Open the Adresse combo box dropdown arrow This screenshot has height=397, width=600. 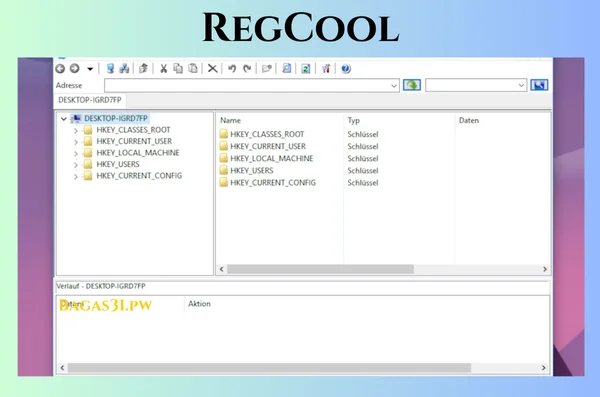tap(394, 86)
